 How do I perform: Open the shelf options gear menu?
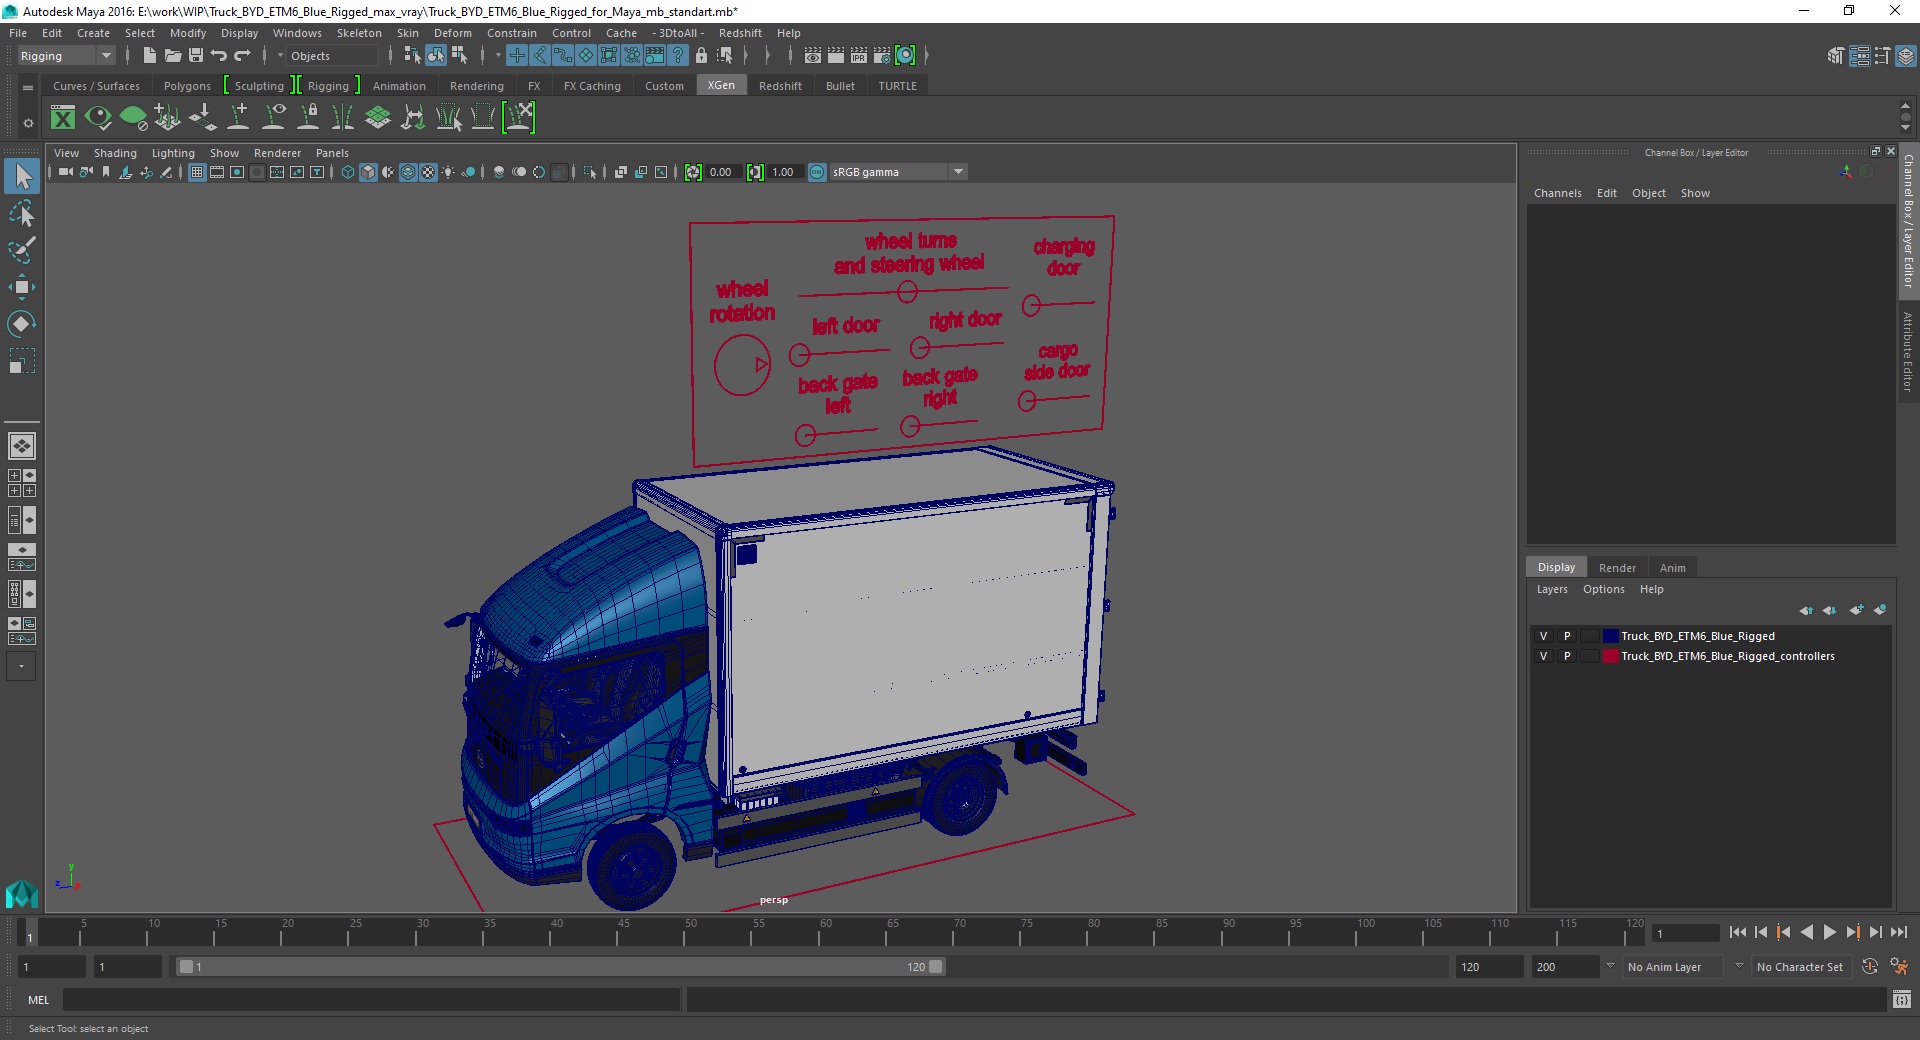(x=28, y=123)
